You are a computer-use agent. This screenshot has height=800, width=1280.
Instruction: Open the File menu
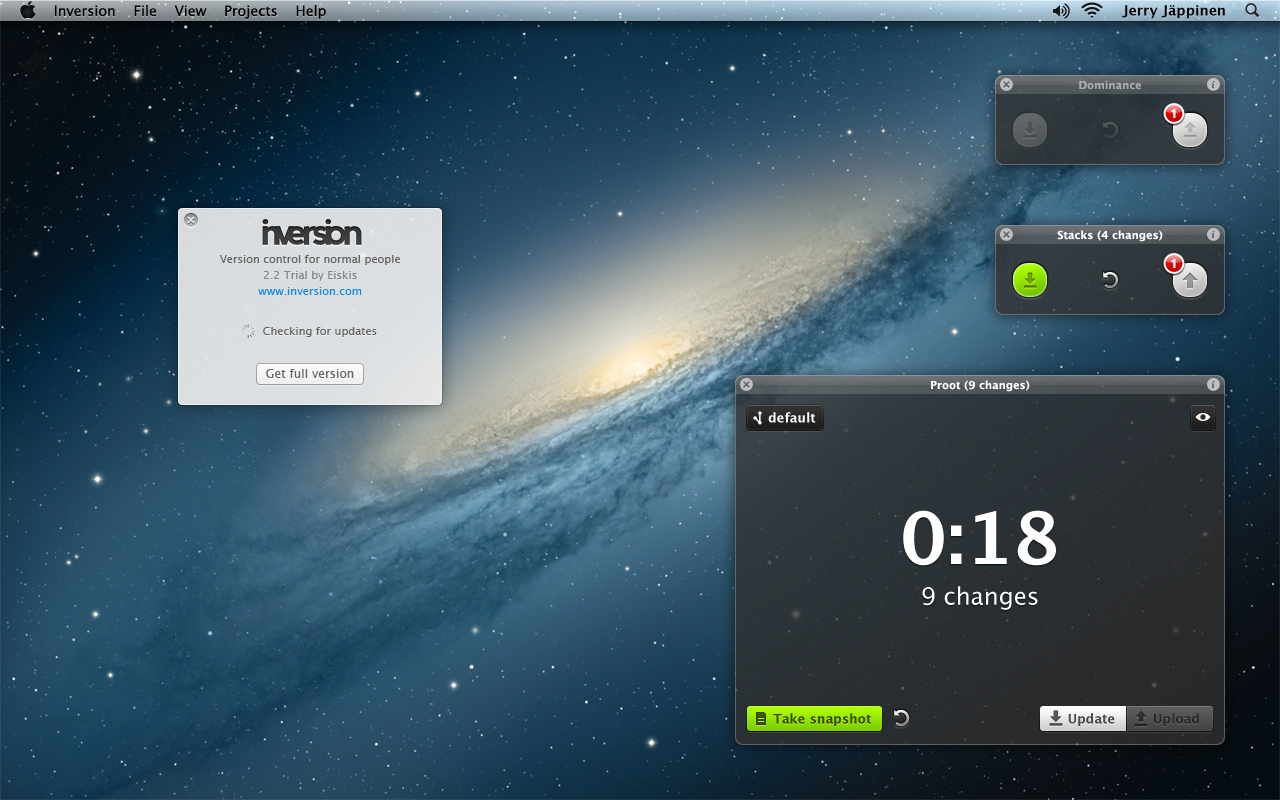pos(145,11)
